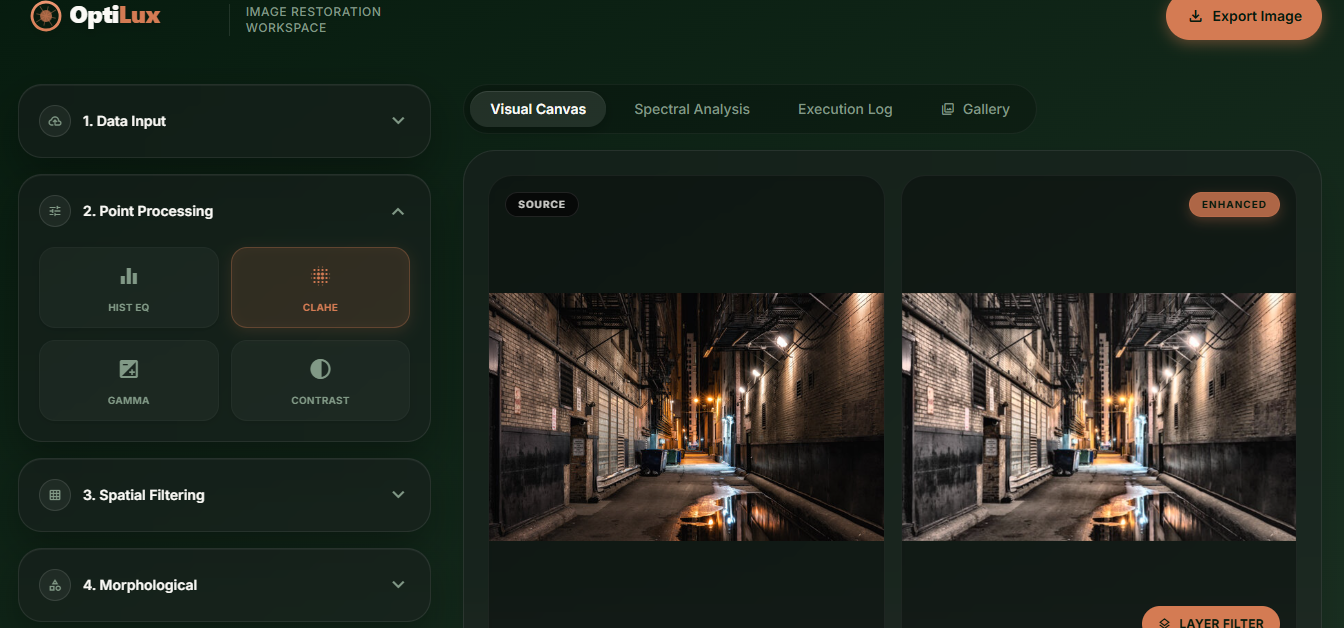The height and width of the screenshot is (628, 1344).
Task: Click the Morphological shapes icon
Action: 55,585
